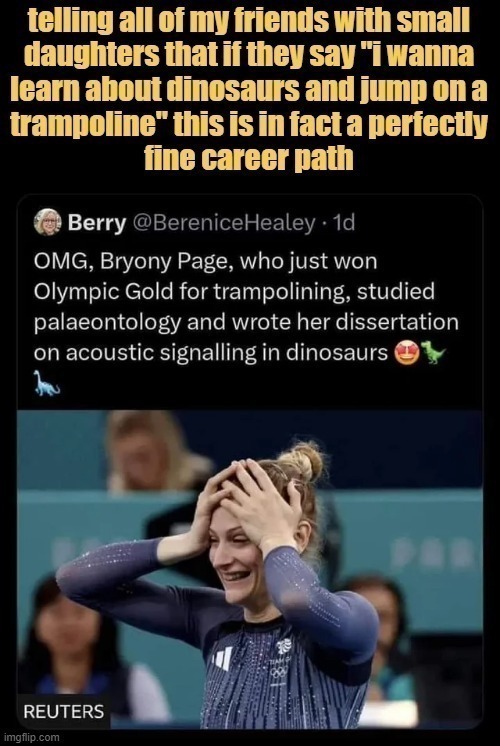Viewport: 500px width, 746px height.
Task: Click the Adidas logo on leotard
Action: (222, 658)
